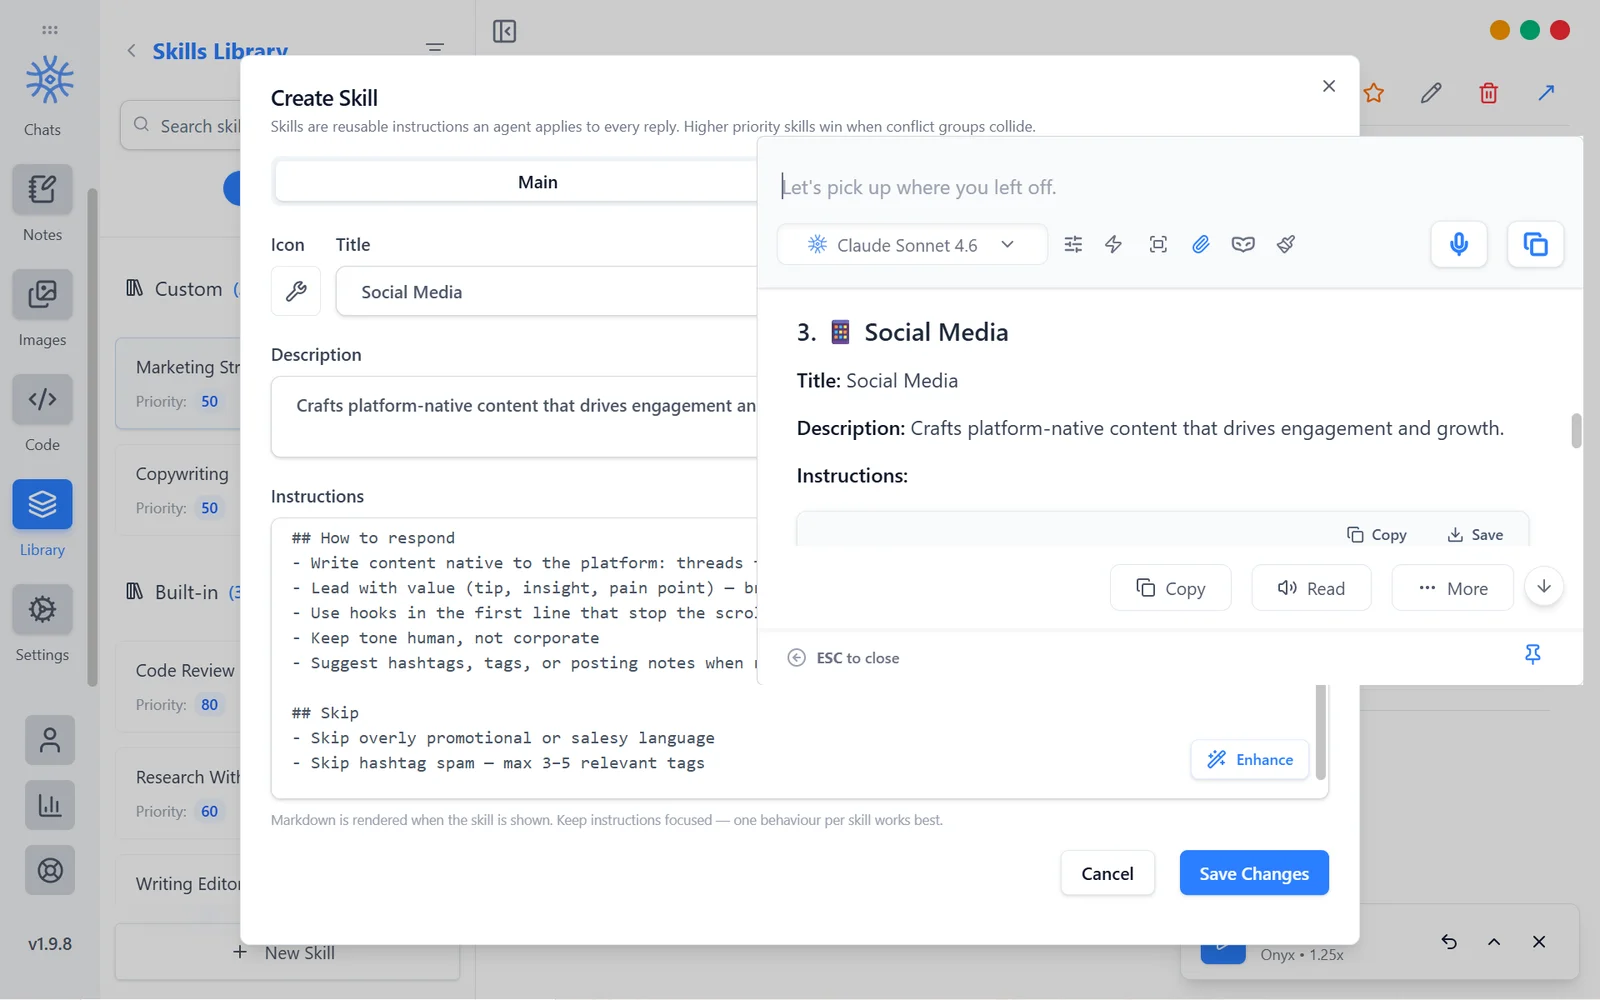Click the up chevron in Onyx player
Viewport: 1600px width, 1000px height.
1494,942
